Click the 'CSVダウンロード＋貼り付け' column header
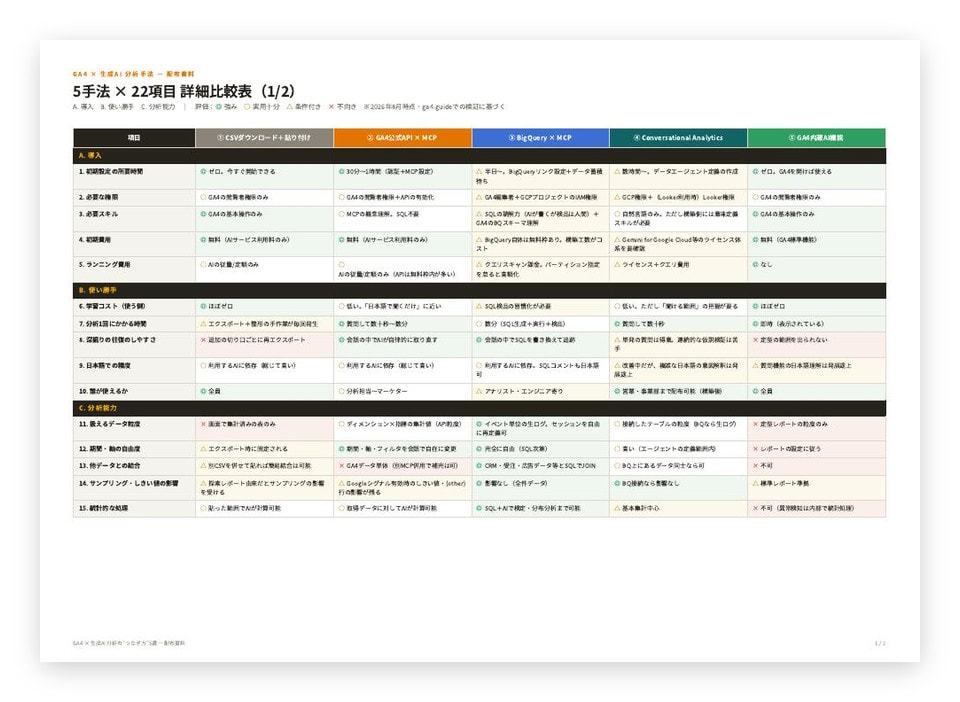The image size is (960, 702). [x=264, y=138]
